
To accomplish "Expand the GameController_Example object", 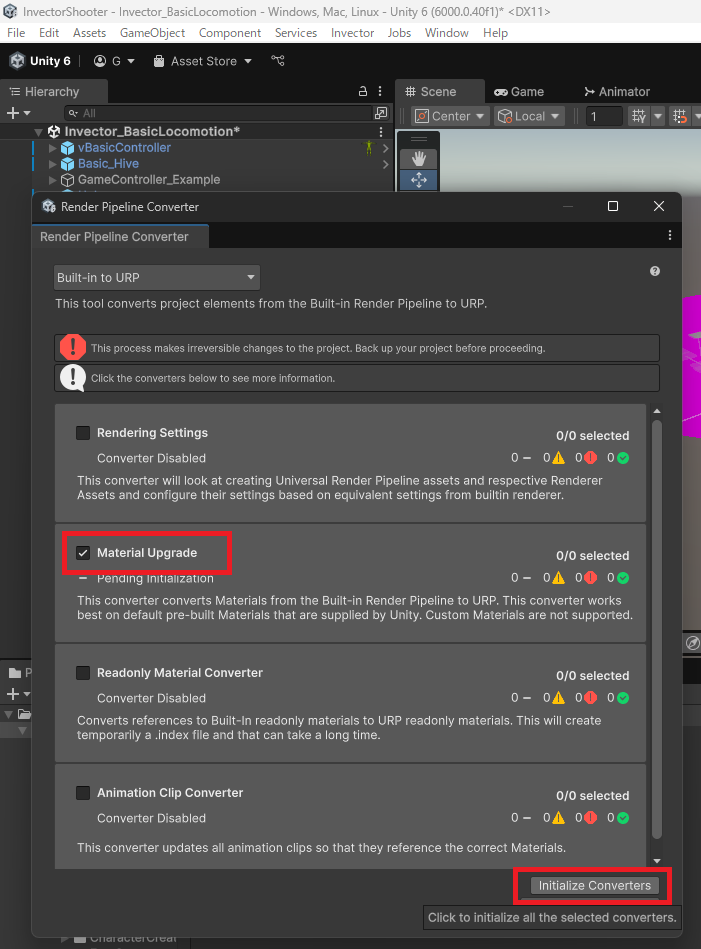I will 53,180.
